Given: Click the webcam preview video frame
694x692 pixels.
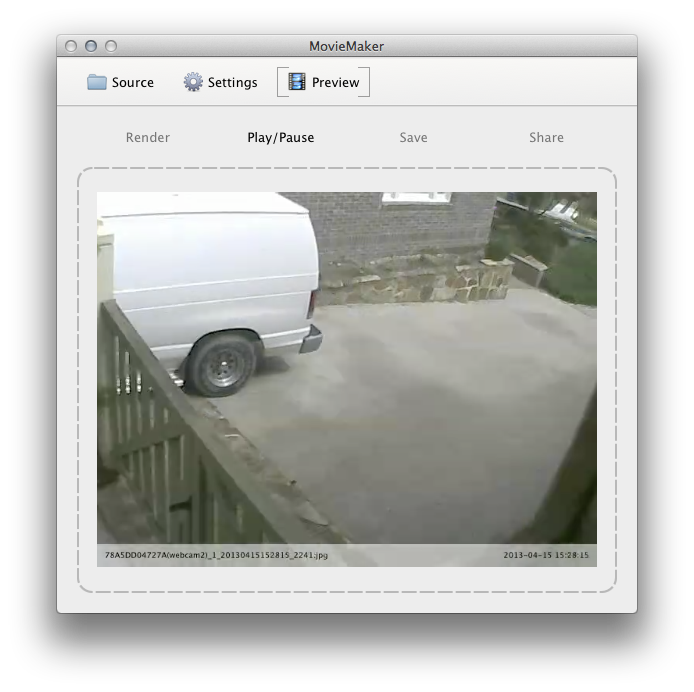Looking at the screenshot, I should pos(347,379).
